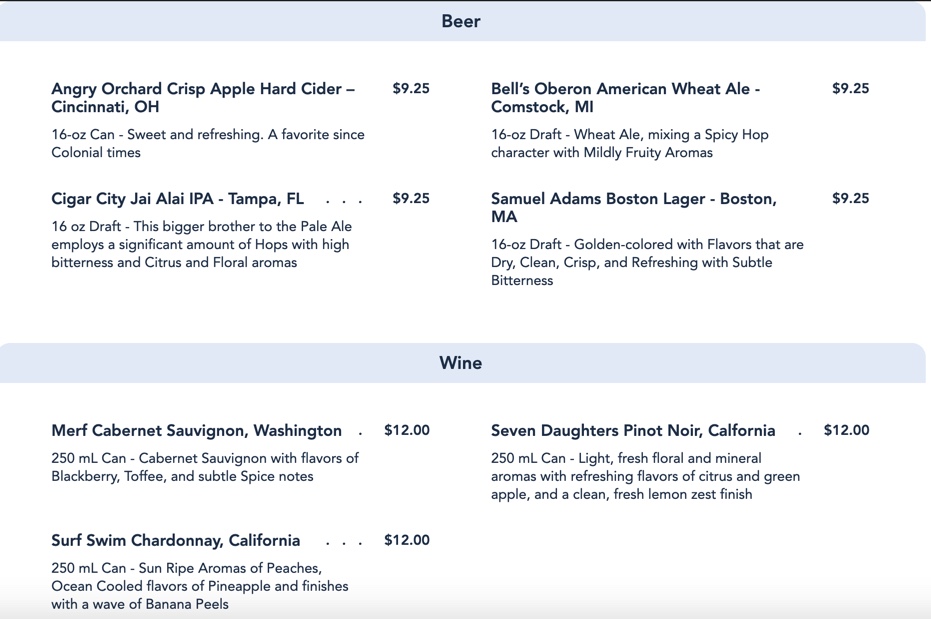Click the Angry Orchard cider price
Viewport: 931px width, 619px height.
[x=411, y=89]
